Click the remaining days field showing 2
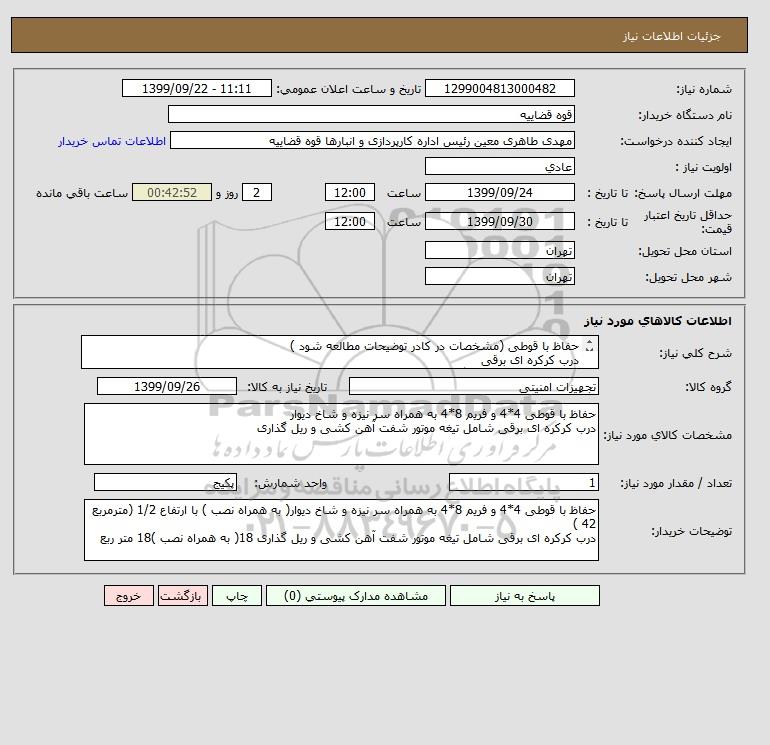770x745 pixels. click(x=256, y=193)
